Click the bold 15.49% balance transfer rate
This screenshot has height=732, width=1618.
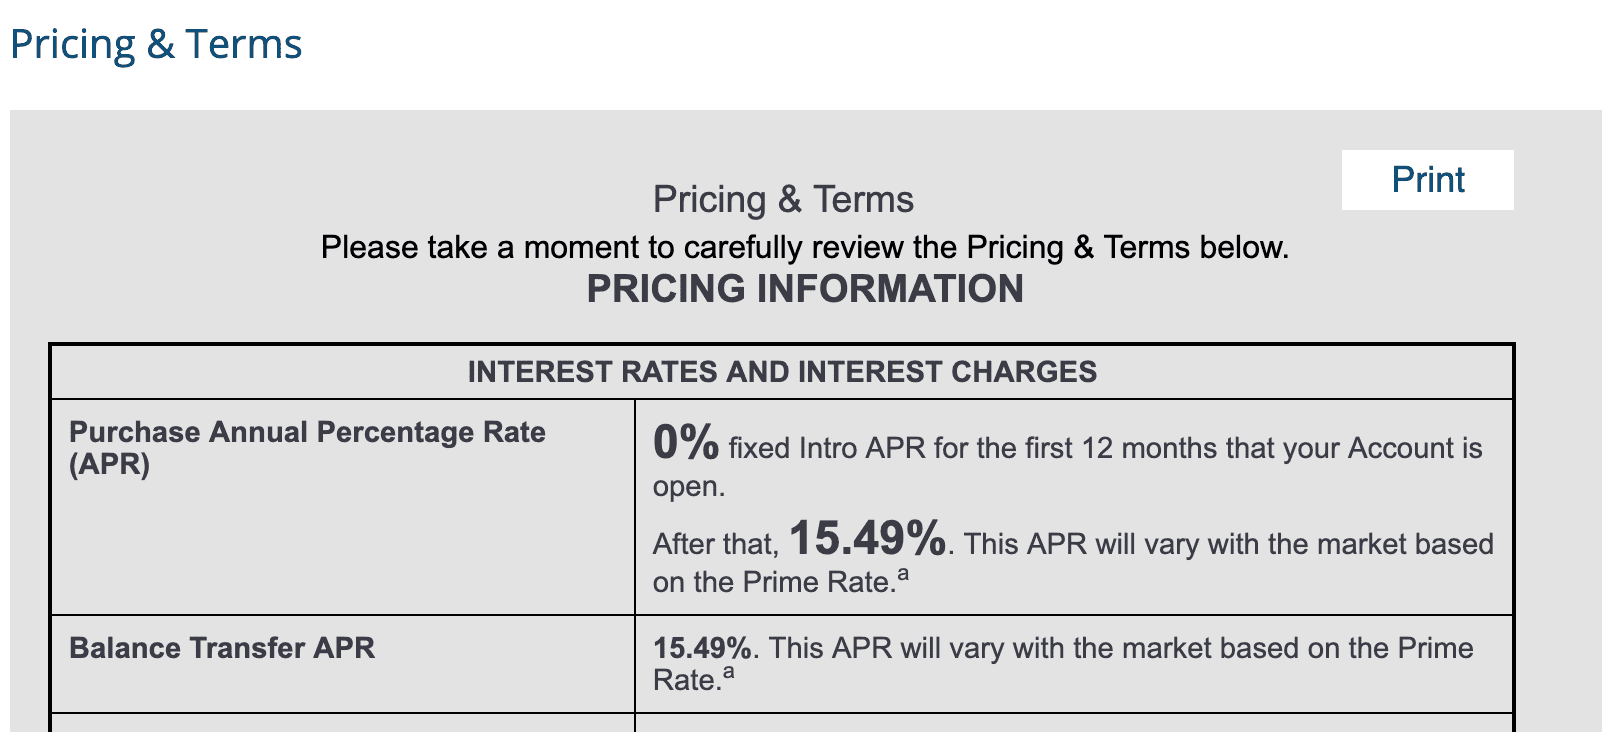point(702,648)
